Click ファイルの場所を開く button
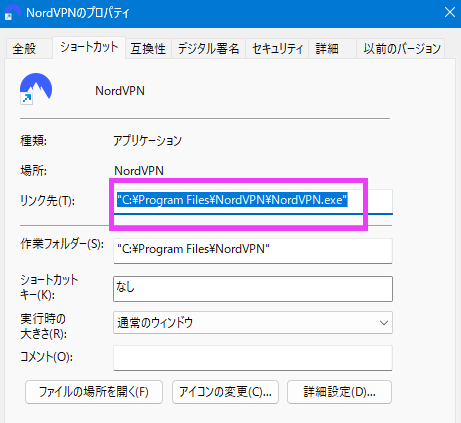The width and height of the screenshot is (461, 423). click(x=94, y=392)
